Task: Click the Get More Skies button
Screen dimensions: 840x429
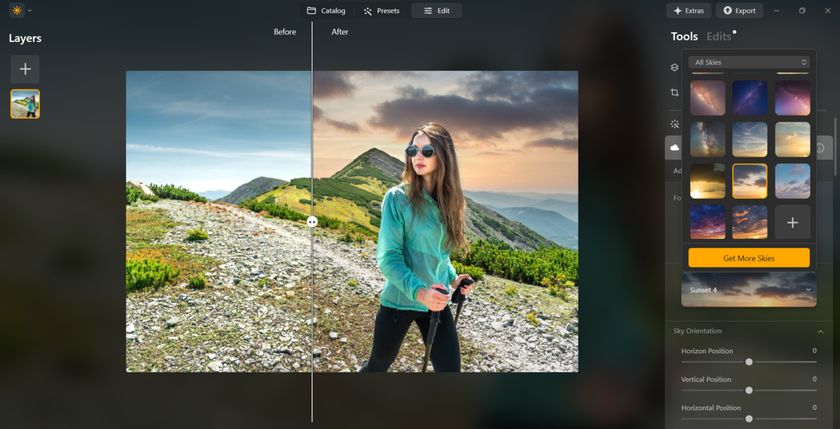Action: click(x=749, y=258)
